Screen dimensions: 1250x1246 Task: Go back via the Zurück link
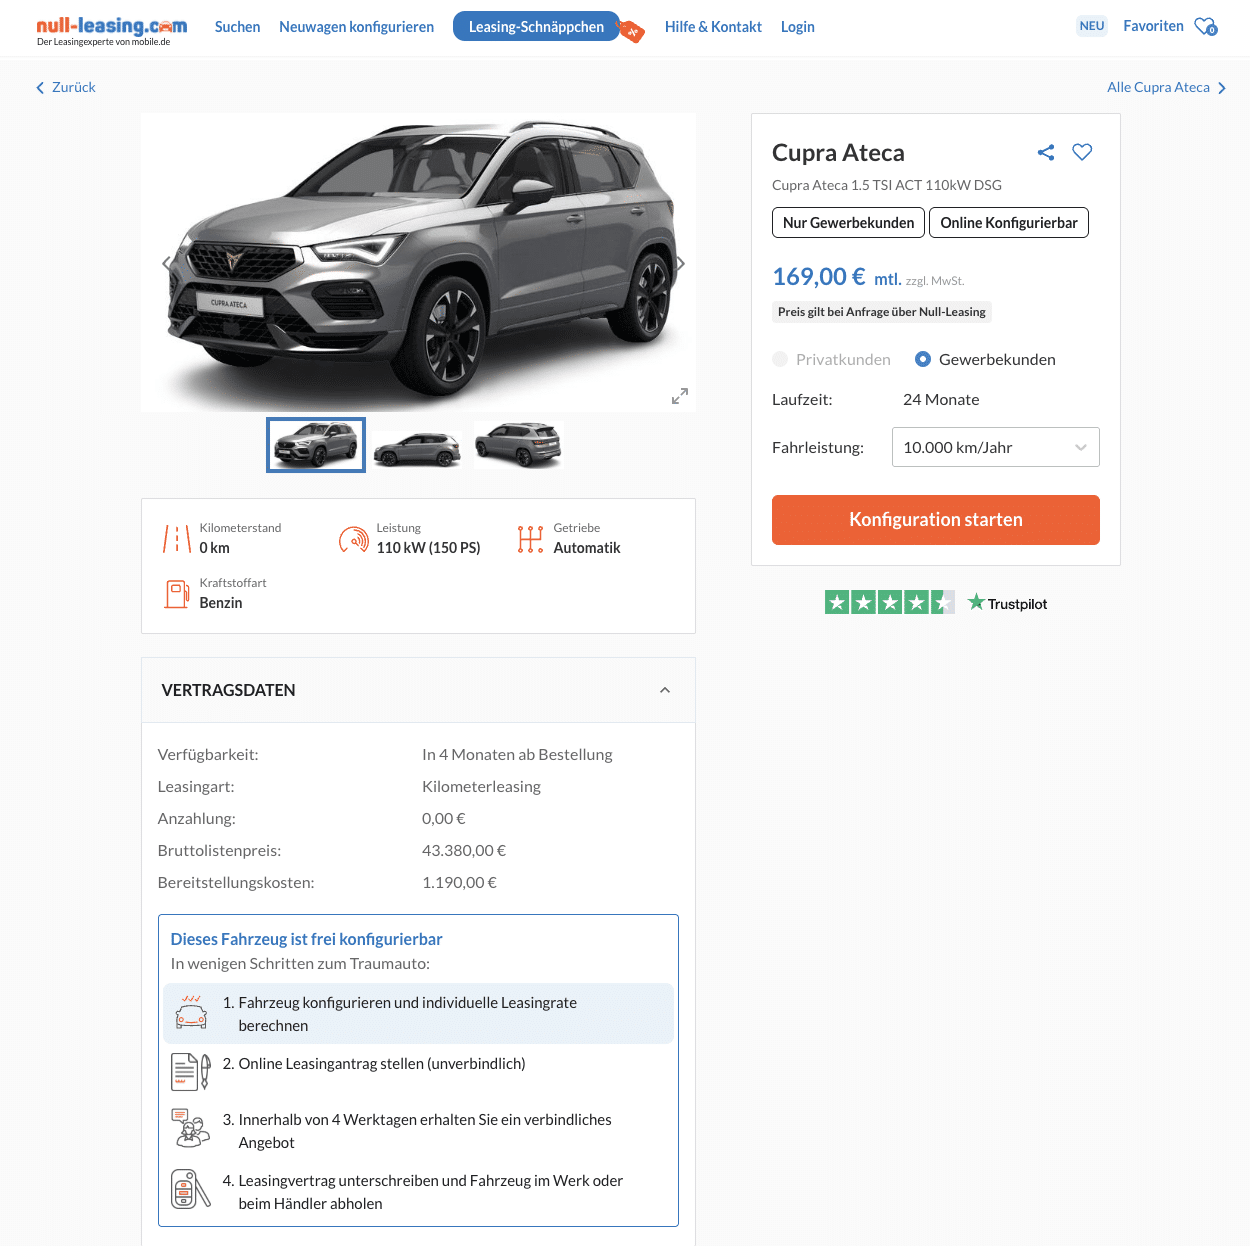pyautogui.click(x=66, y=88)
